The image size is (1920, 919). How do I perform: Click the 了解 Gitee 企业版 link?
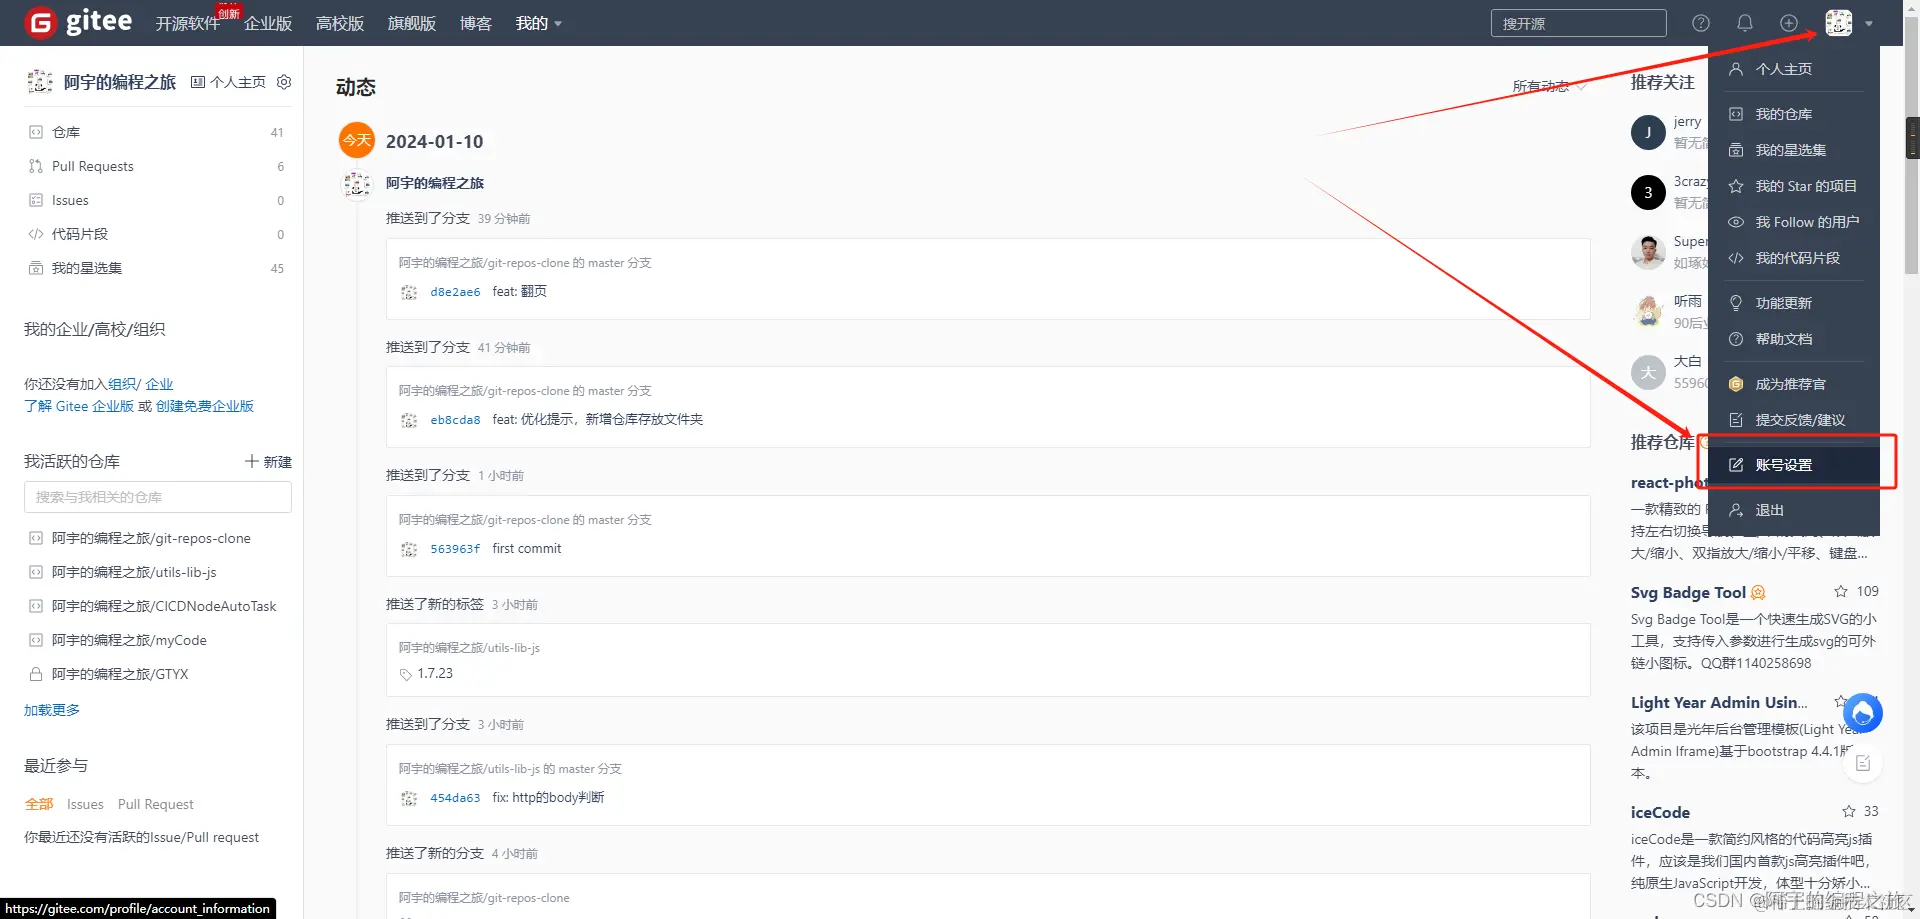click(x=79, y=406)
